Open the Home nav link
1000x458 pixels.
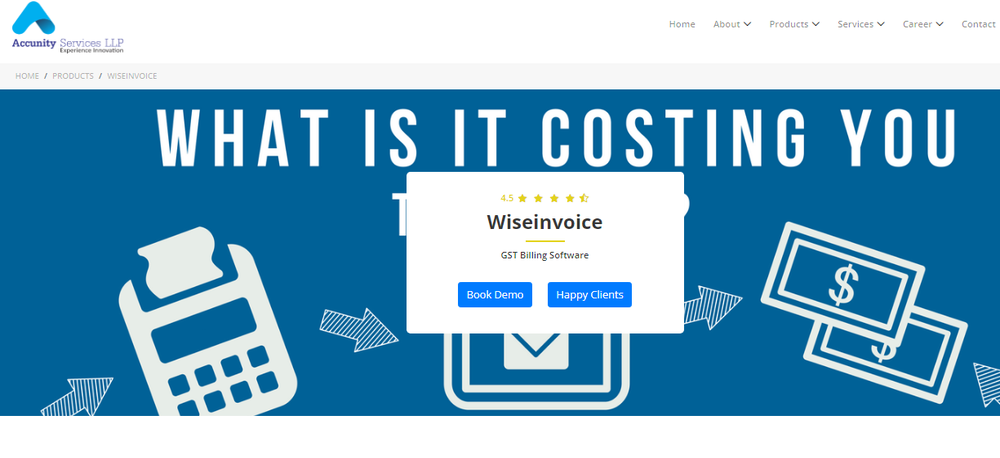coord(682,24)
